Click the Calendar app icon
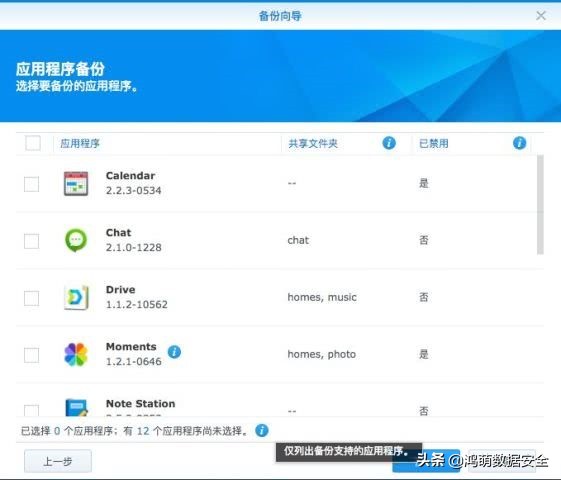 point(75,183)
